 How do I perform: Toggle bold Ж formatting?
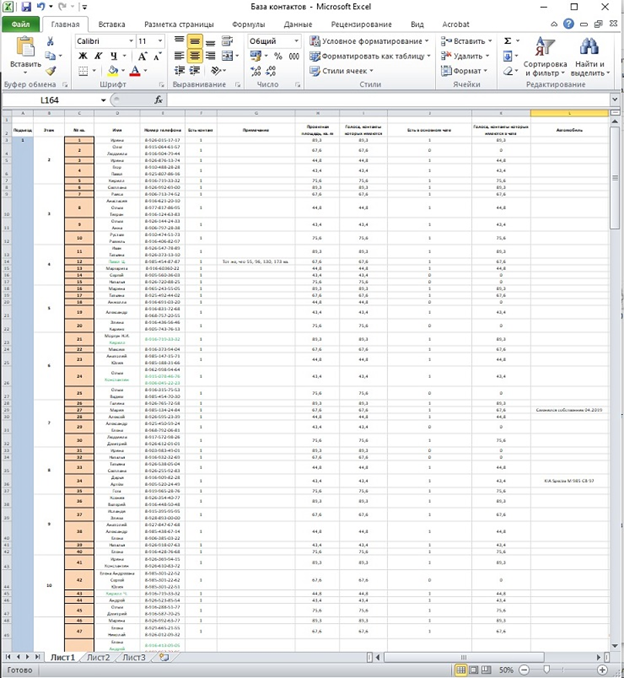[x=83, y=56]
